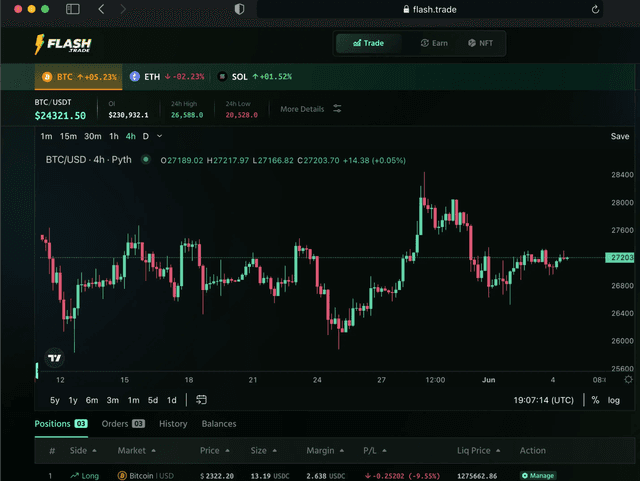Open the NFT tab
The image size is (640, 481).
(480, 43)
